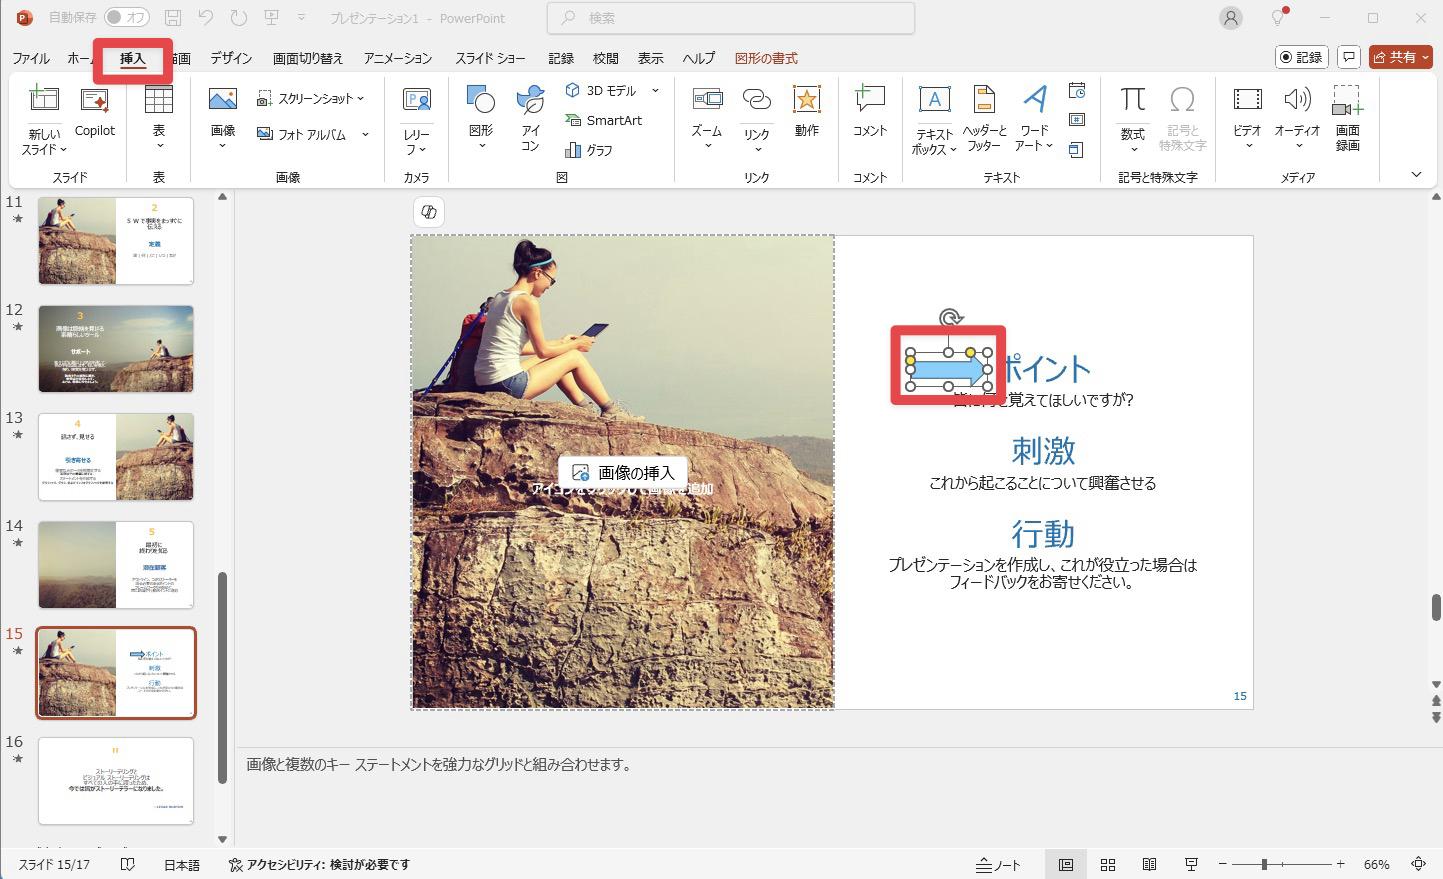
Task: Switch to Slide Sorter view
Action: coord(1108,864)
